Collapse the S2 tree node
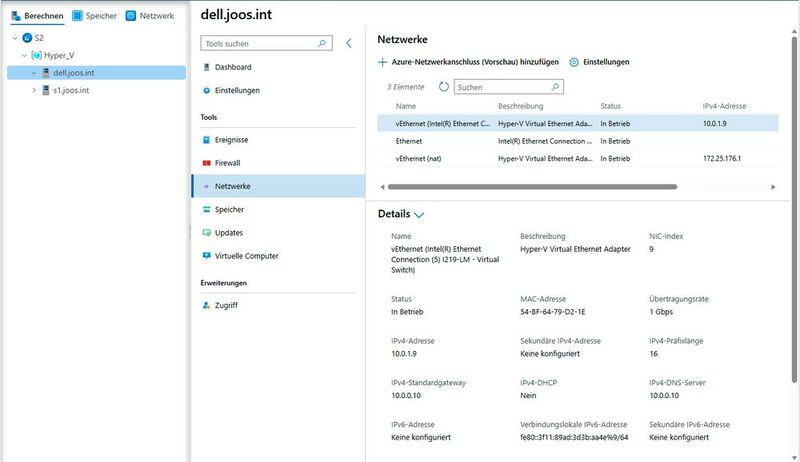This screenshot has height=462, width=800. 15,38
